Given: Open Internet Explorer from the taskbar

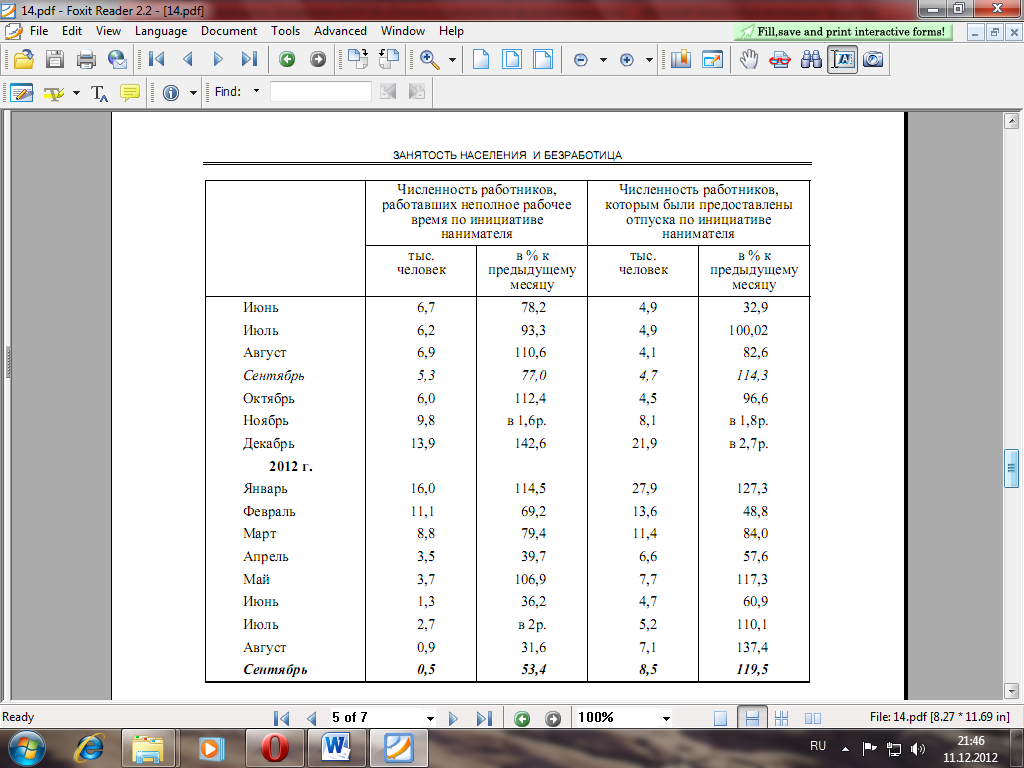Looking at the screenshot, I should [x=89, y=748].
